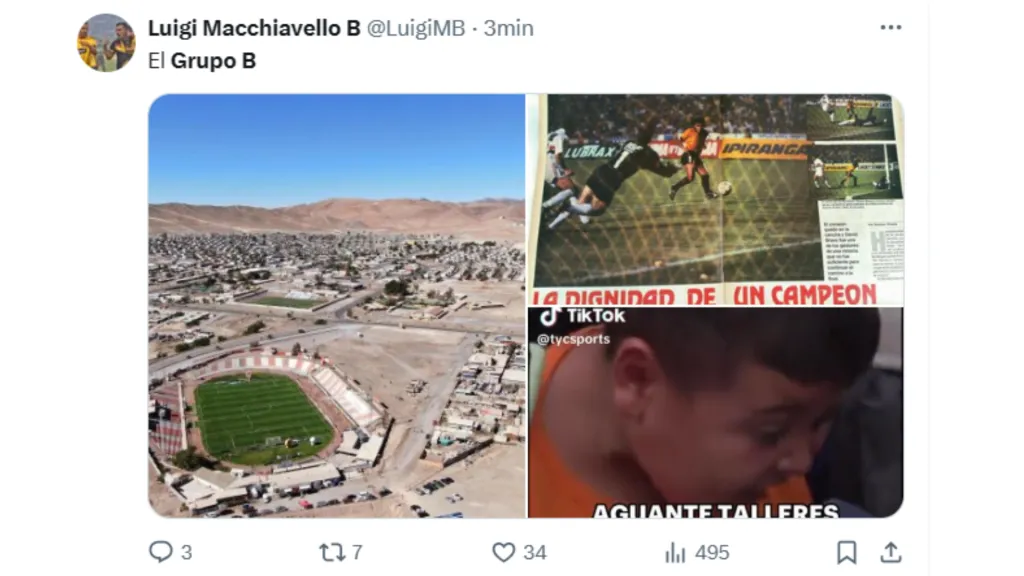
Task: Open the aerial stadium photo
Action: pyautogui.click(x=337, y=306)
